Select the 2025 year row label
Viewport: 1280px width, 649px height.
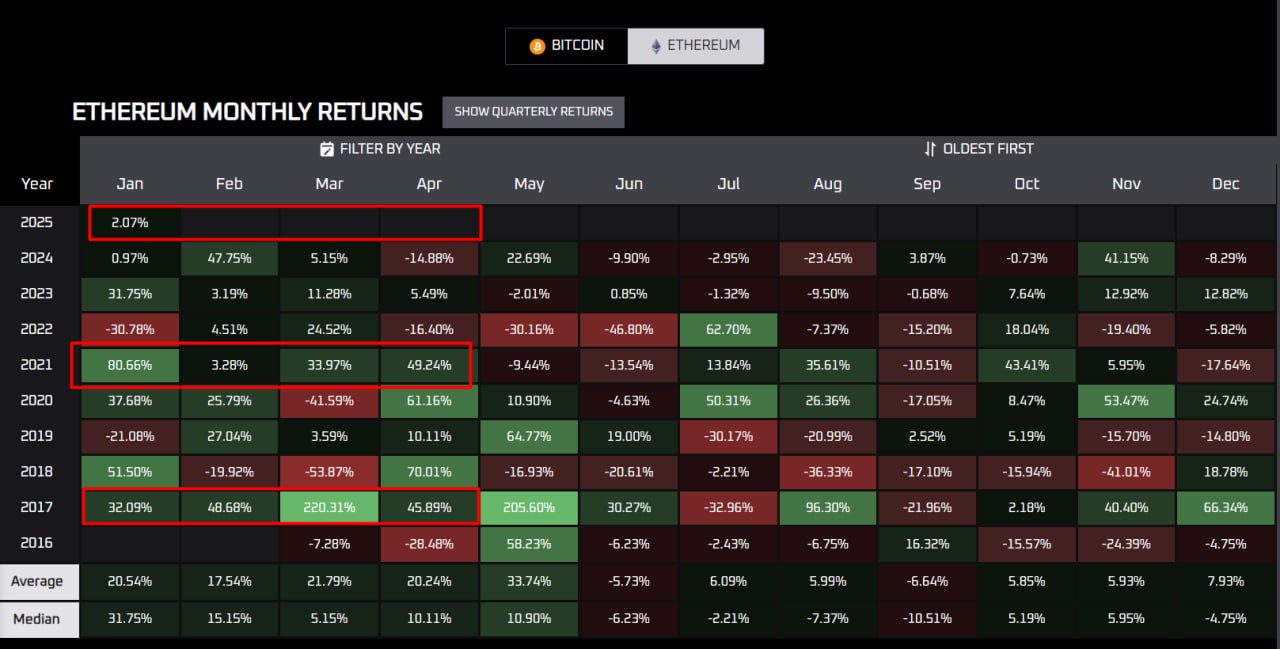[37, 222]
